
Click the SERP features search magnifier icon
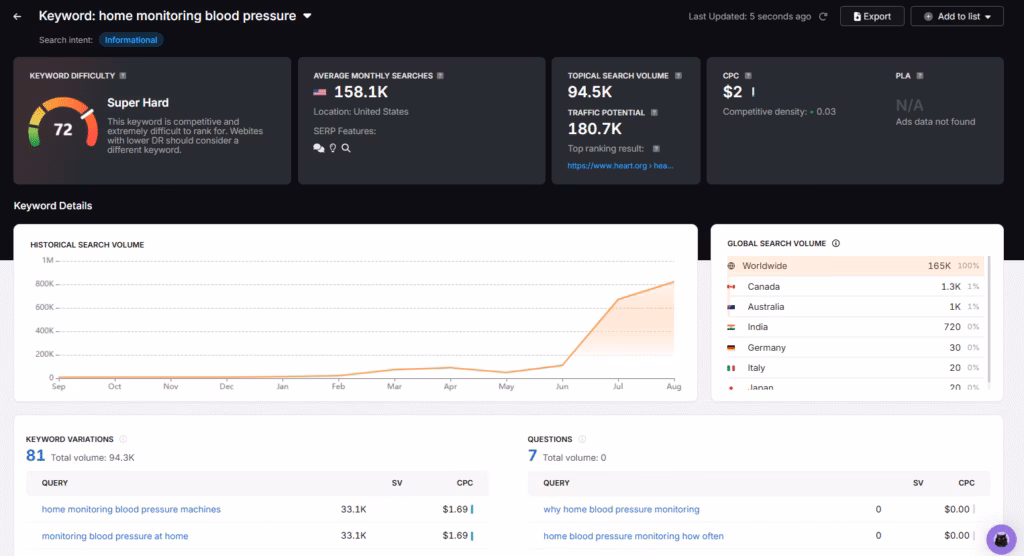tap(346, 148)
